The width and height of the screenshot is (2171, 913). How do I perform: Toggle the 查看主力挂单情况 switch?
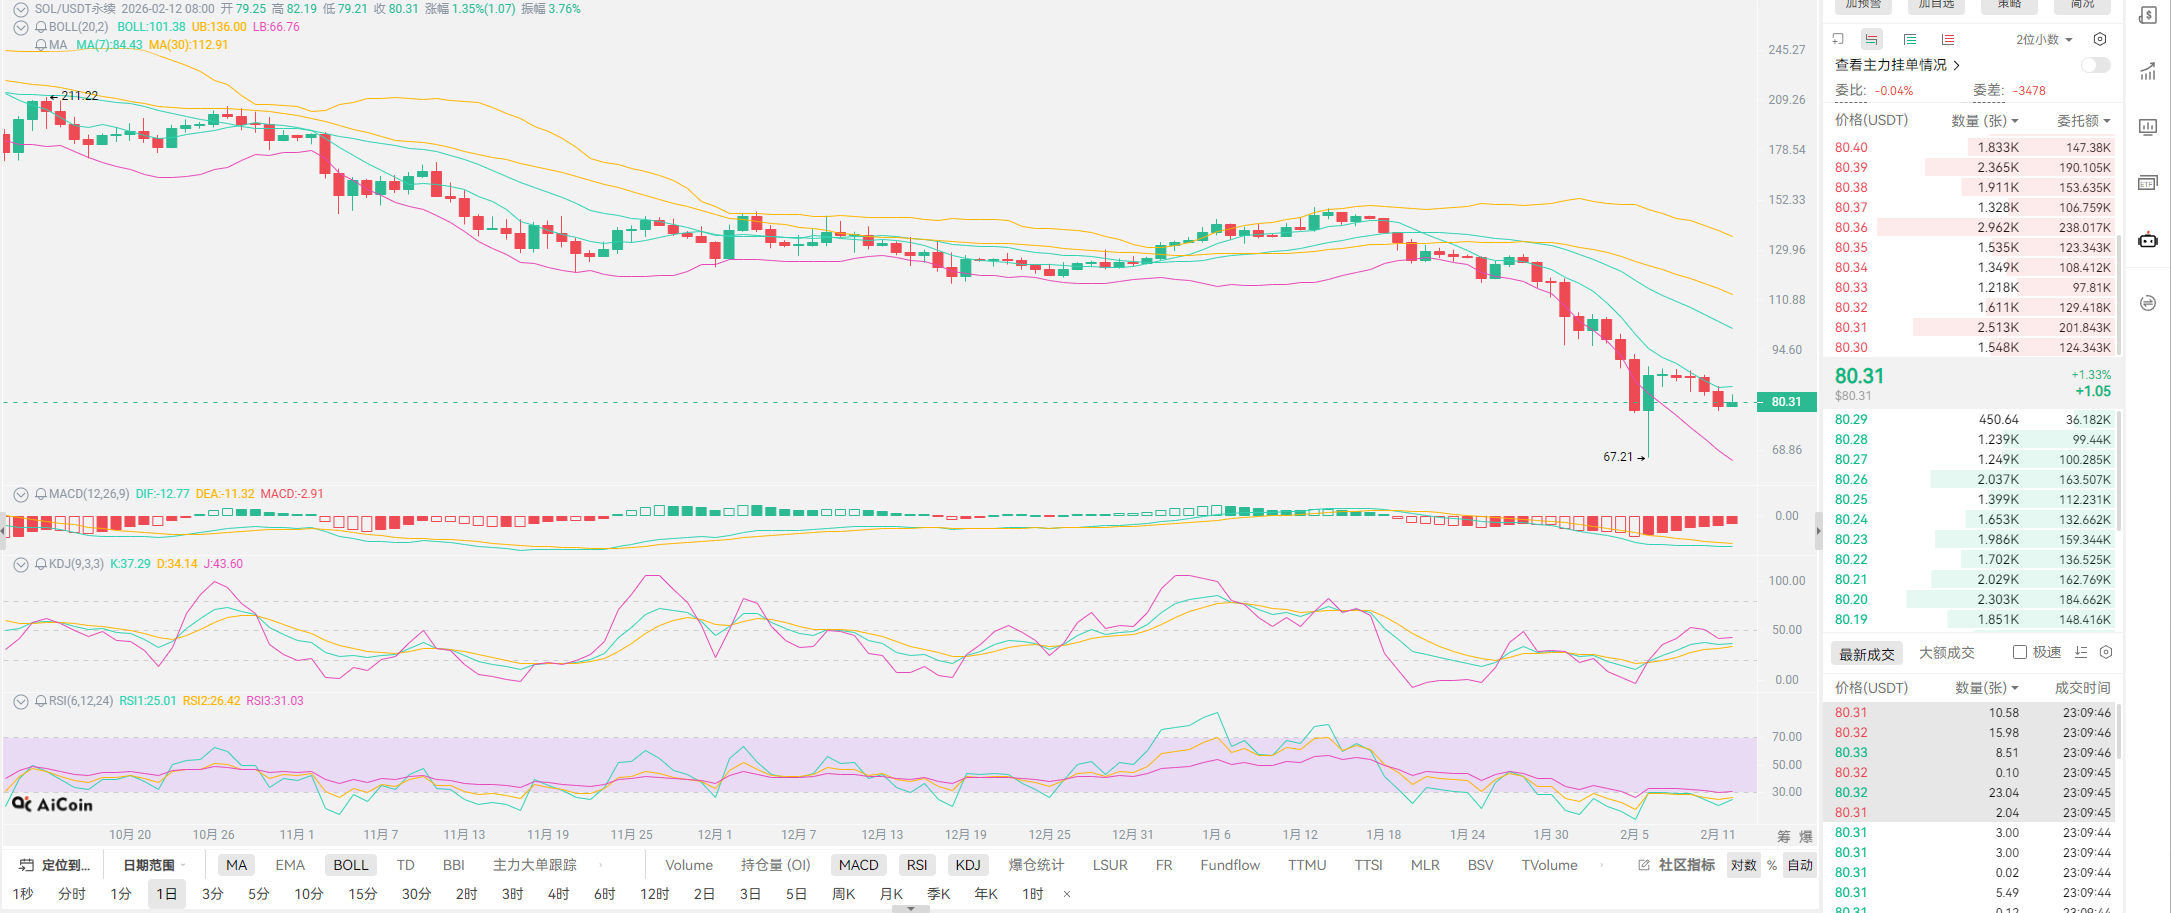tap(2095, 65)
